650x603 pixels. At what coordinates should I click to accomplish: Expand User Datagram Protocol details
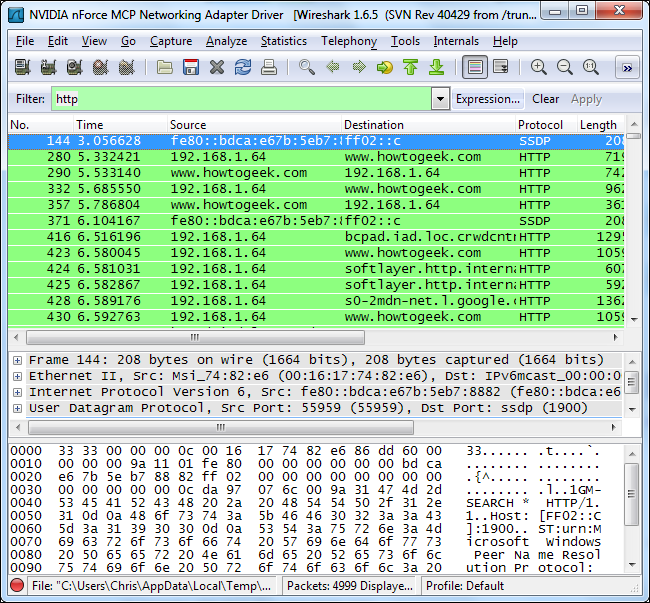(17, 408)
